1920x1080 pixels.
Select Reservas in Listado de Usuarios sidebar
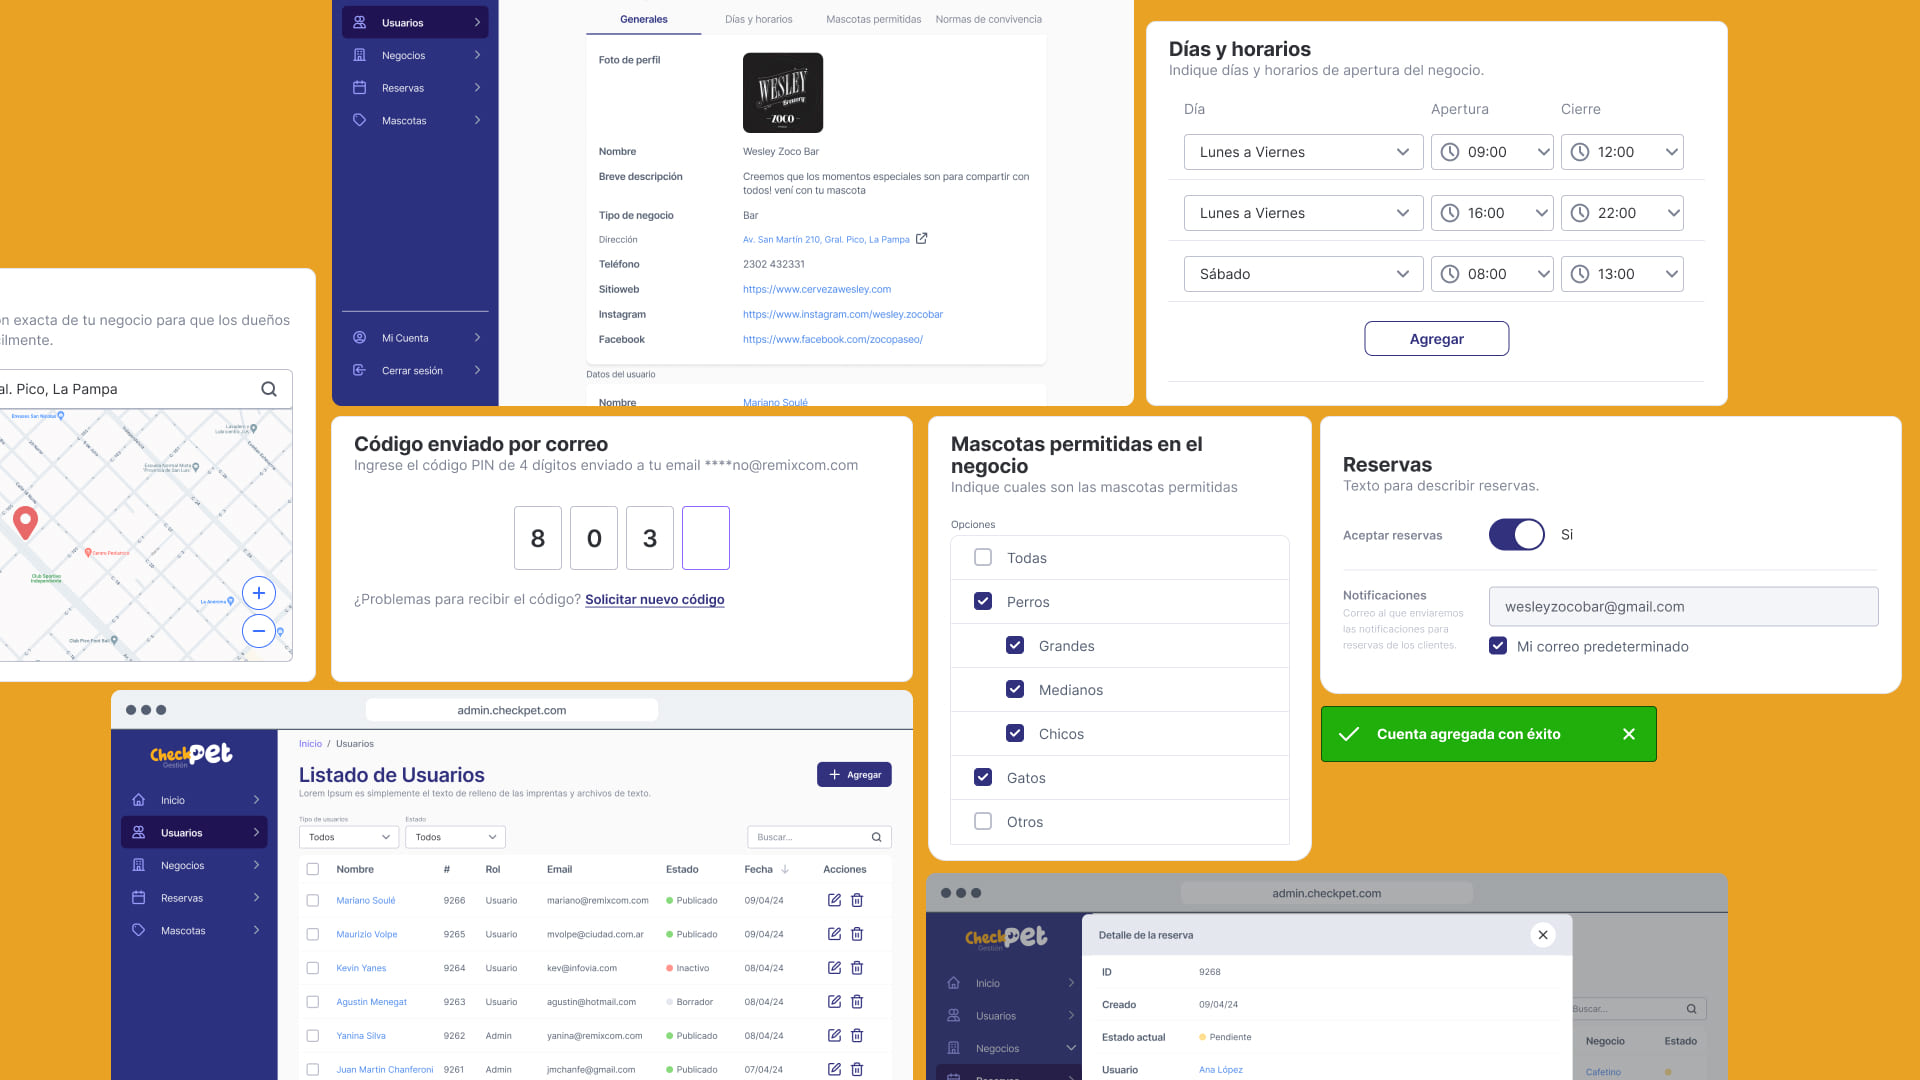pos(194,898)
